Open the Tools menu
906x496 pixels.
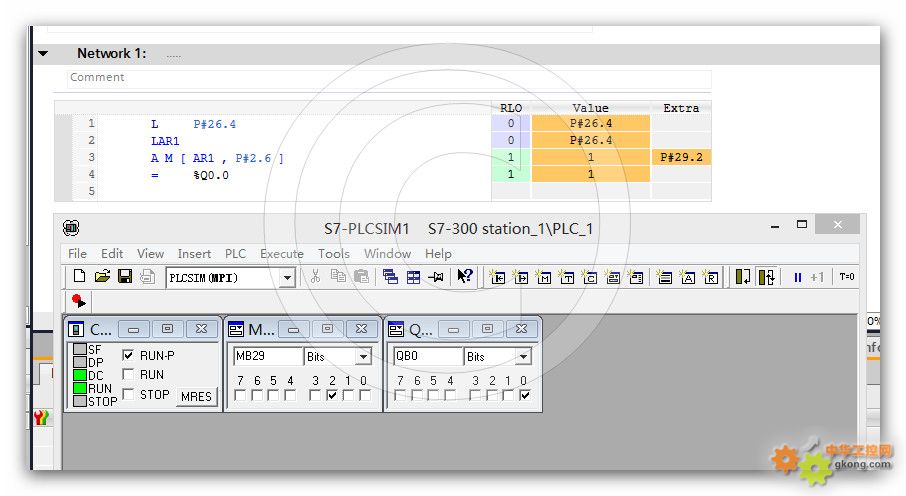(333, 253)
